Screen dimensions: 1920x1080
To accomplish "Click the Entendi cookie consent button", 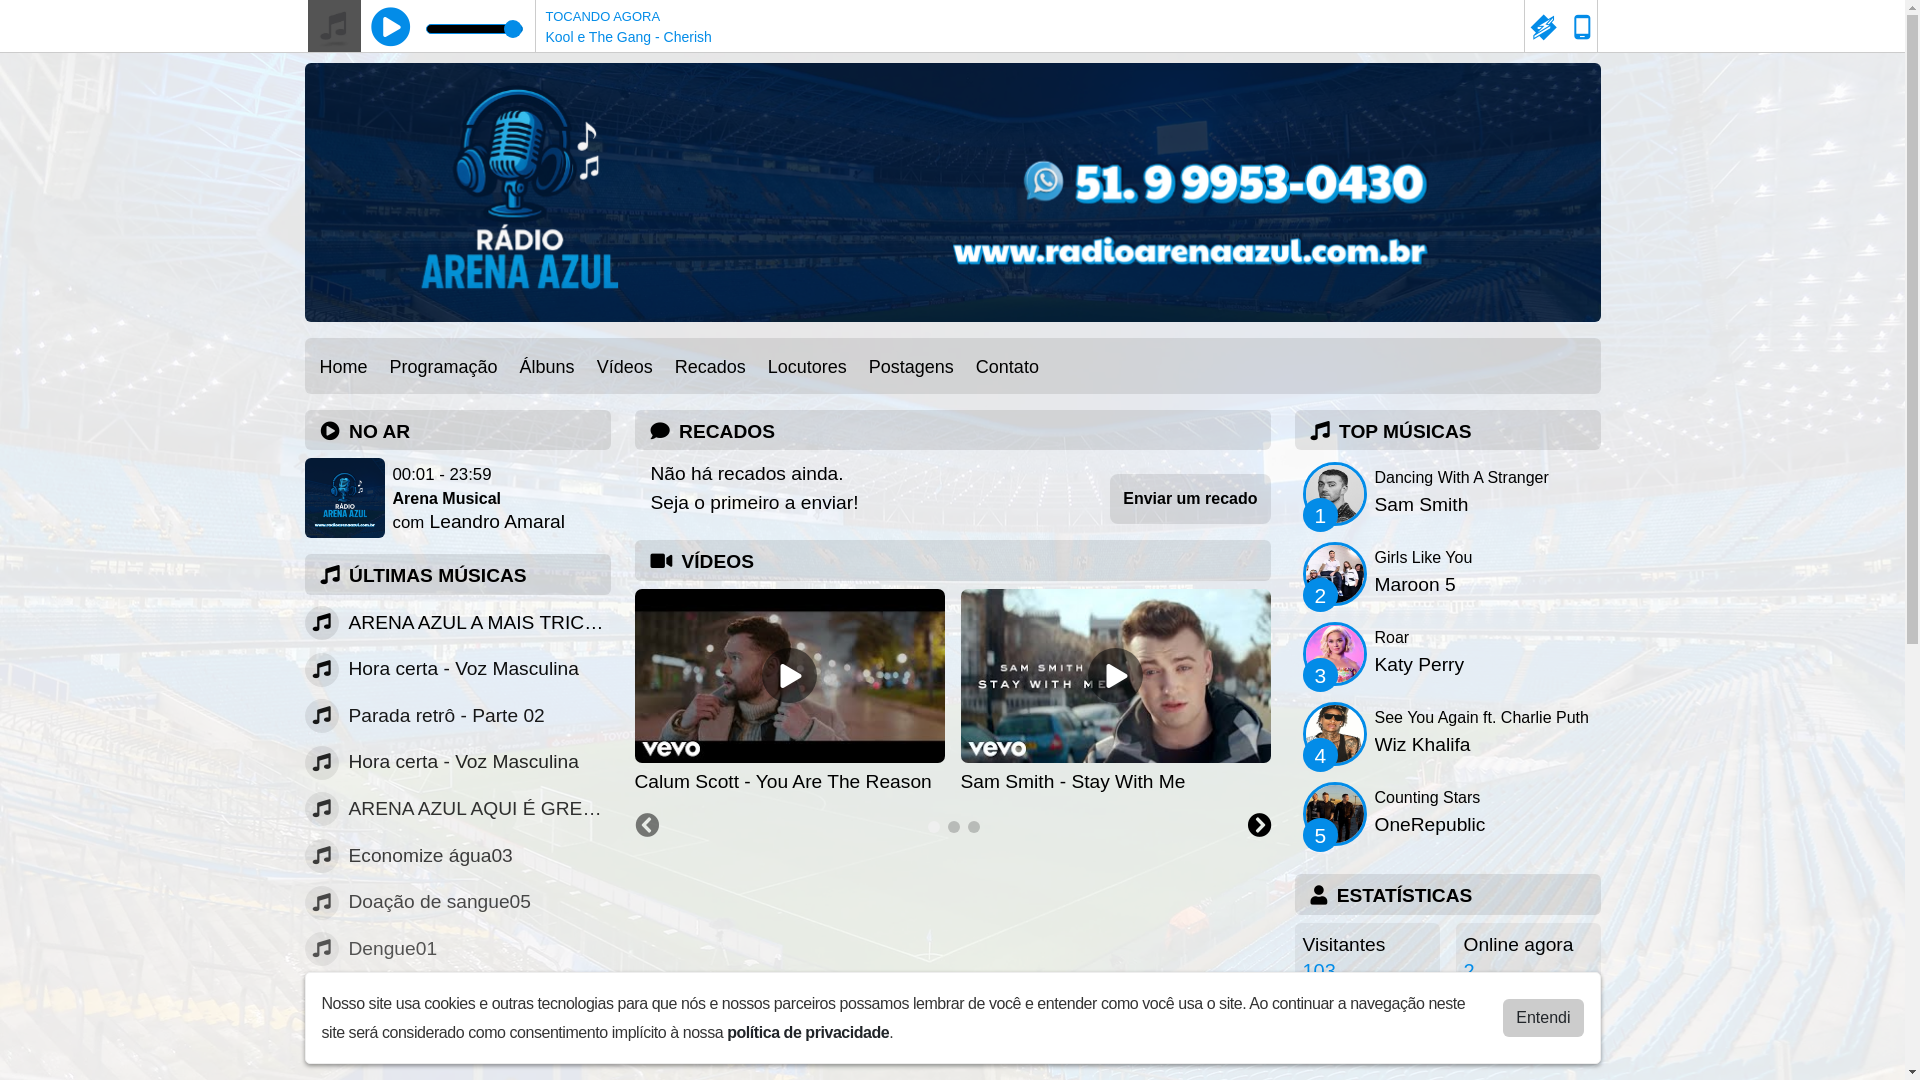I will click(x=1543, y=1018).
